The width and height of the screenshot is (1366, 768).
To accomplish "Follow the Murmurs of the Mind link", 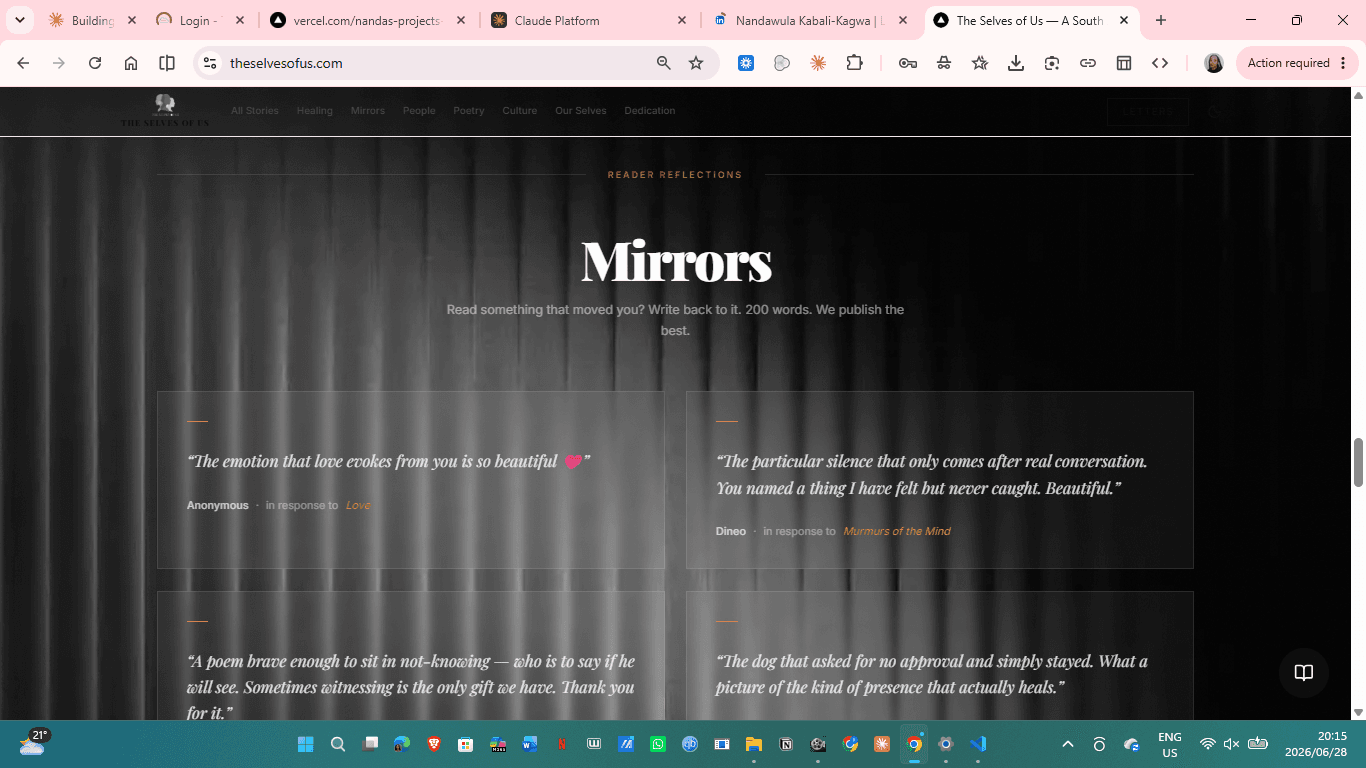I will 897,531.
